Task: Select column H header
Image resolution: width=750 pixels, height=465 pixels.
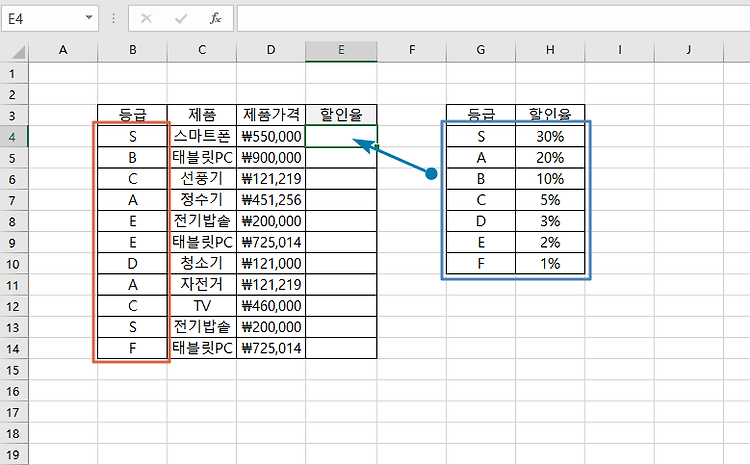Action: (x=550, y=50)
